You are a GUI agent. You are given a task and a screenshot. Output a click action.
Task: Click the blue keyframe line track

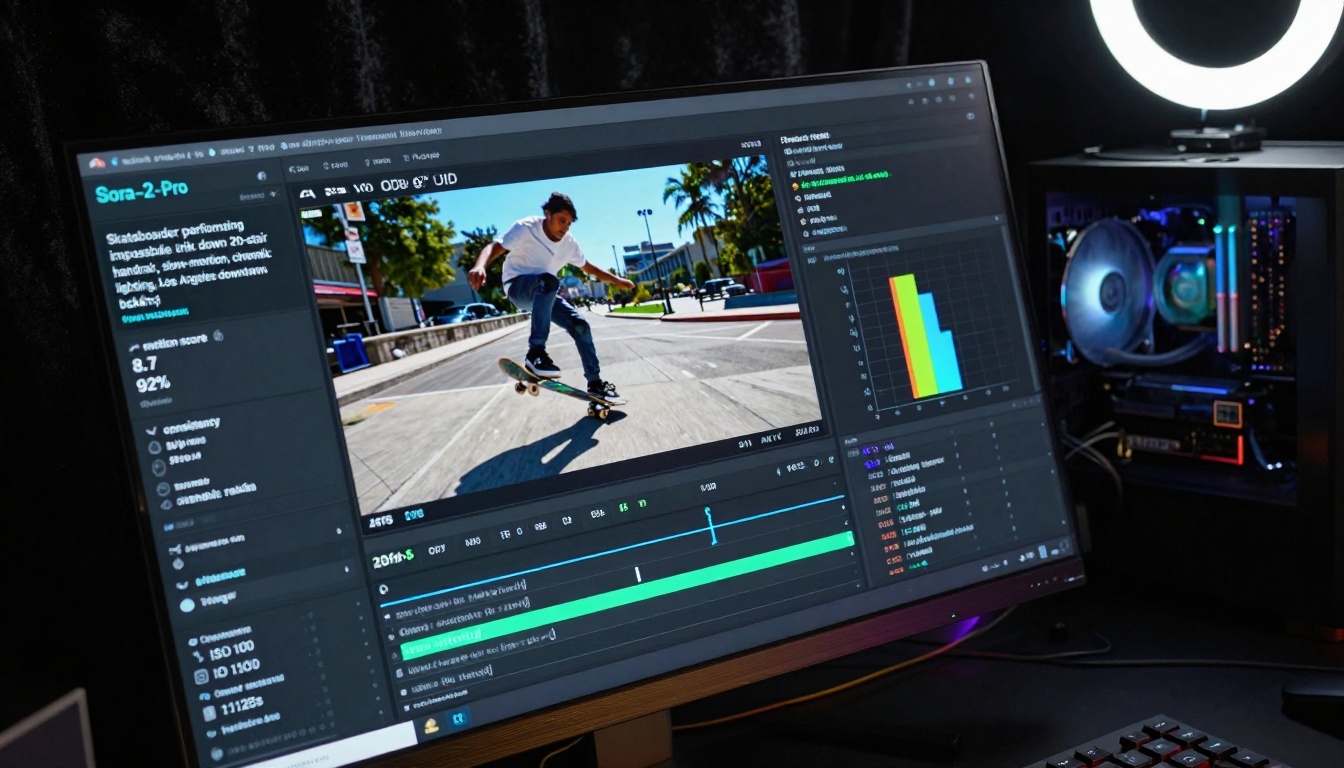coord(612,549)
